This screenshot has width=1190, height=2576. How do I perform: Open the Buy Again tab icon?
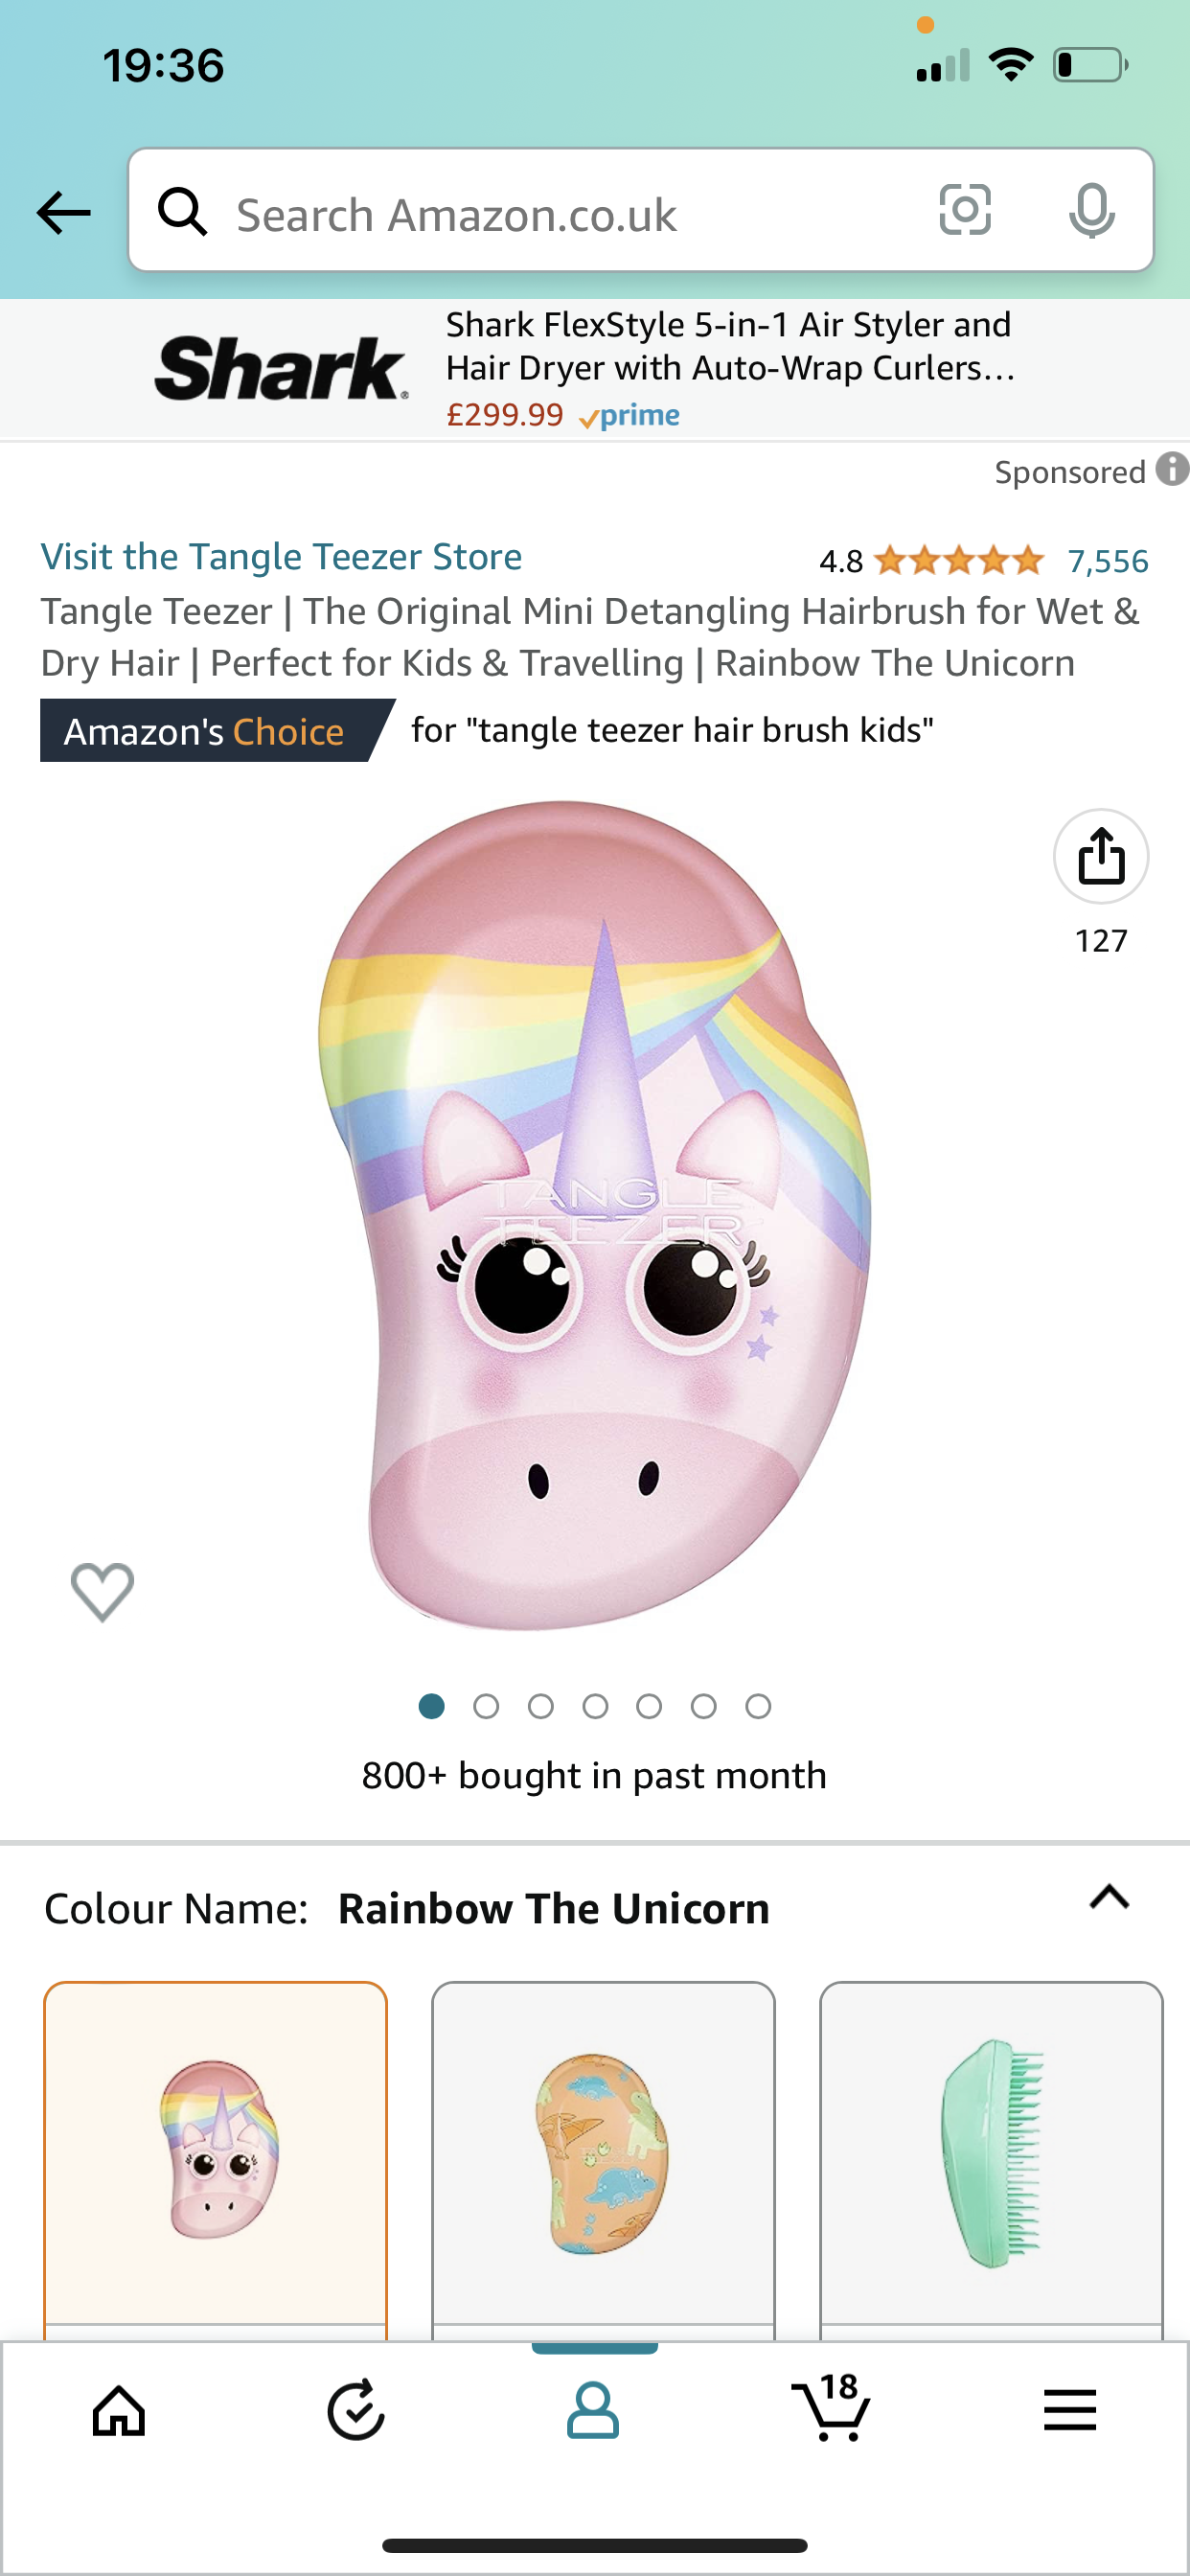pos(356,2411)
